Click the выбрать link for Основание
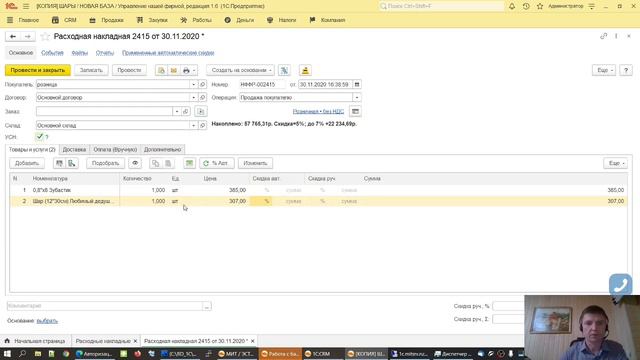This screenshot has height=360, width=640. (x=47, y=321)
